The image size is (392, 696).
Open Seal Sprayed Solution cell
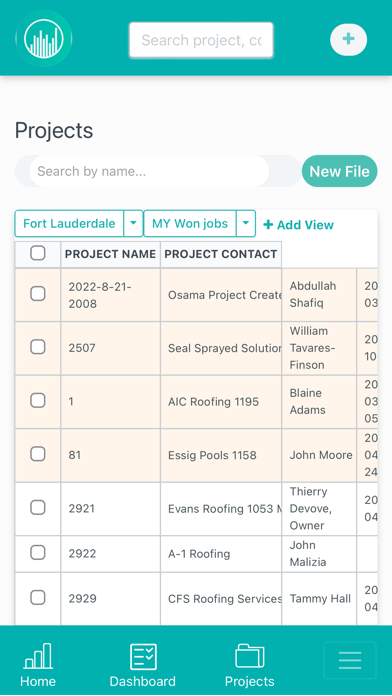point(221,348)
